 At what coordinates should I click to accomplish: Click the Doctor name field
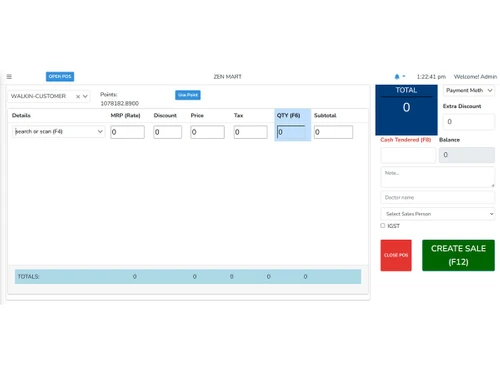click(x=437, y=197)
